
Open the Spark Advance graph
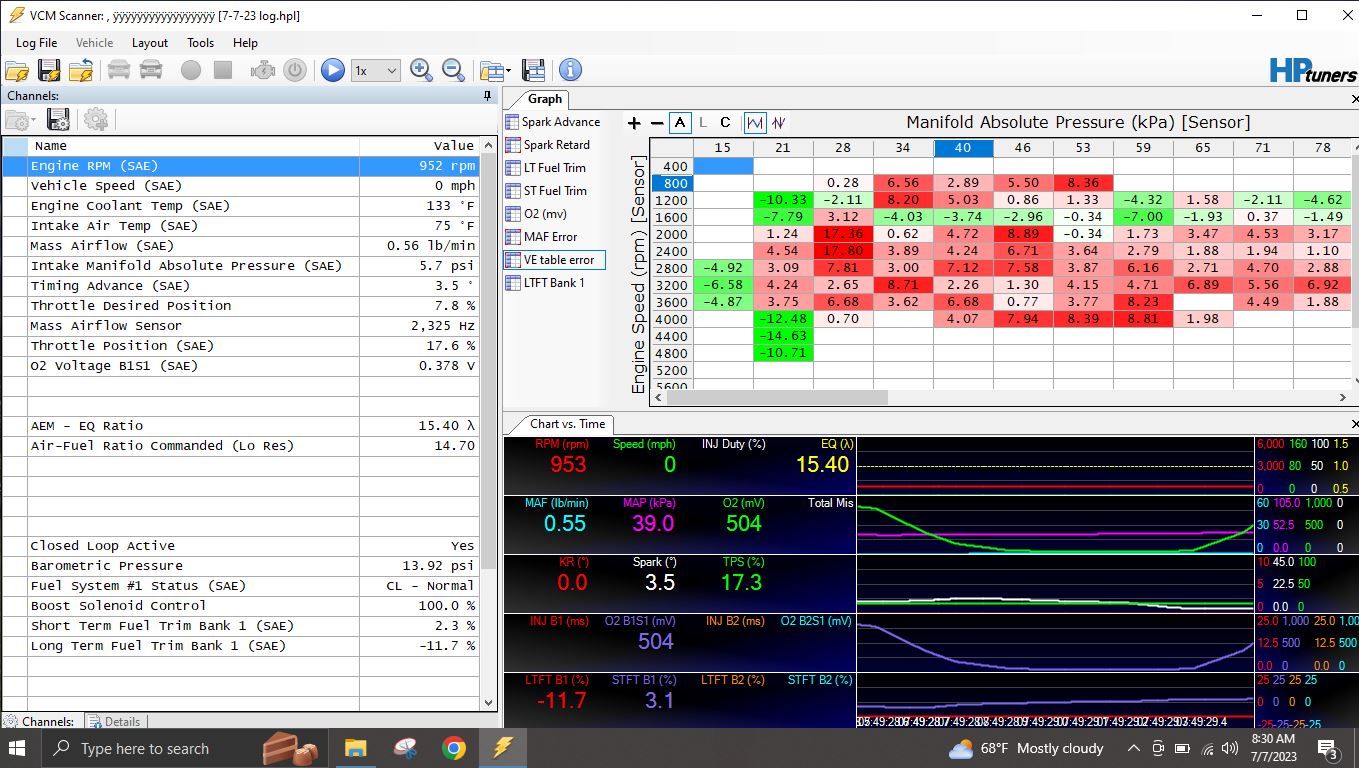pos(554,122)
